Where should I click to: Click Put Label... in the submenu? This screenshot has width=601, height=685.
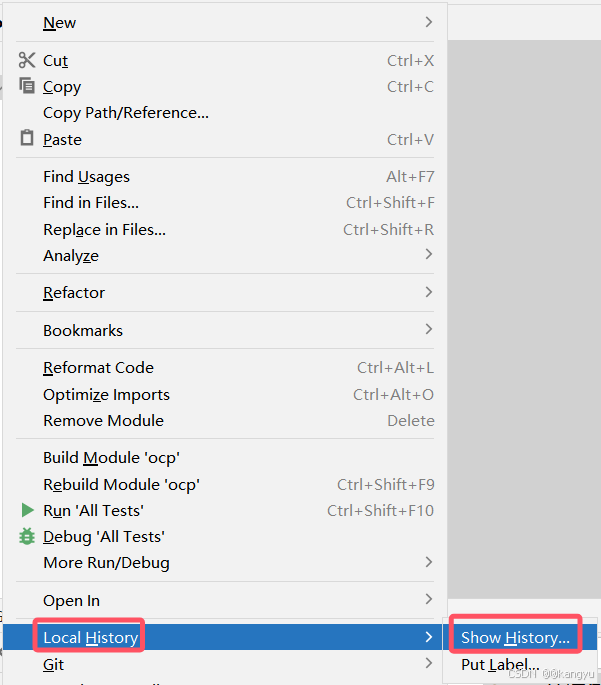[x=520, y=664]
